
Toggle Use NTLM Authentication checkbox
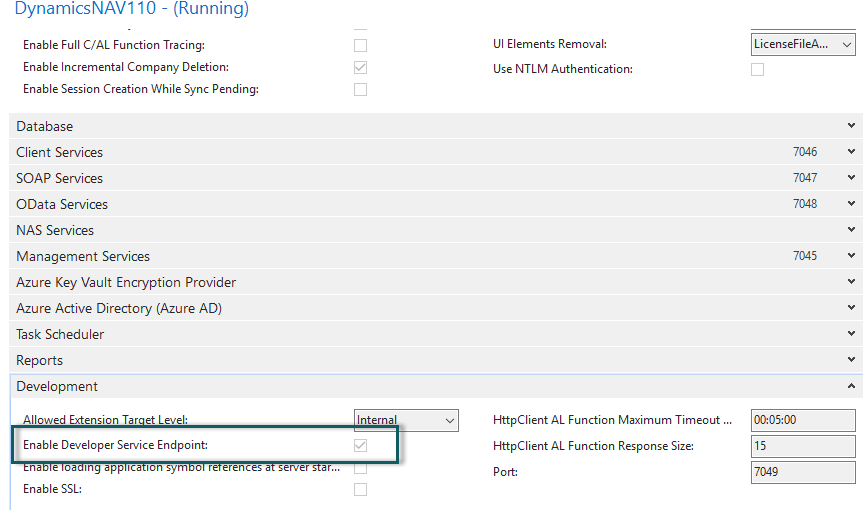coord(757,69)
